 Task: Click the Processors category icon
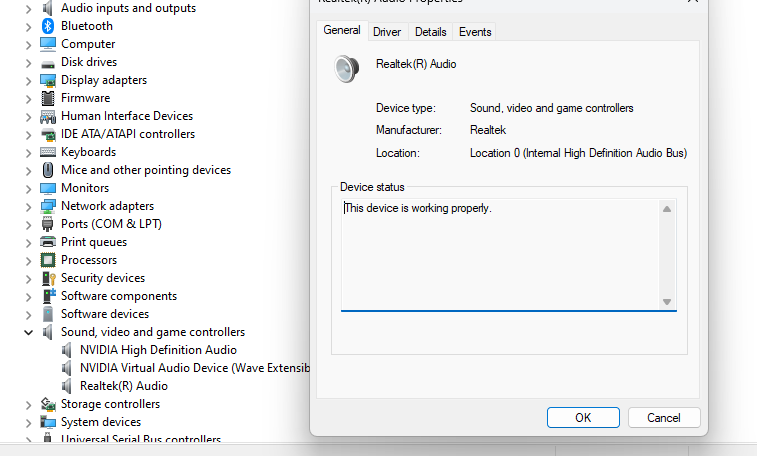point(48,260)
